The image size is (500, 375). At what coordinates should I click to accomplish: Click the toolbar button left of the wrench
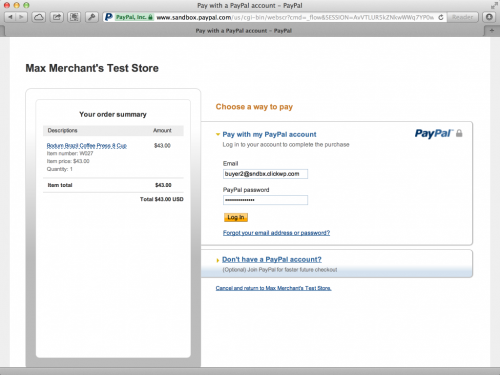tap(74, 17)
